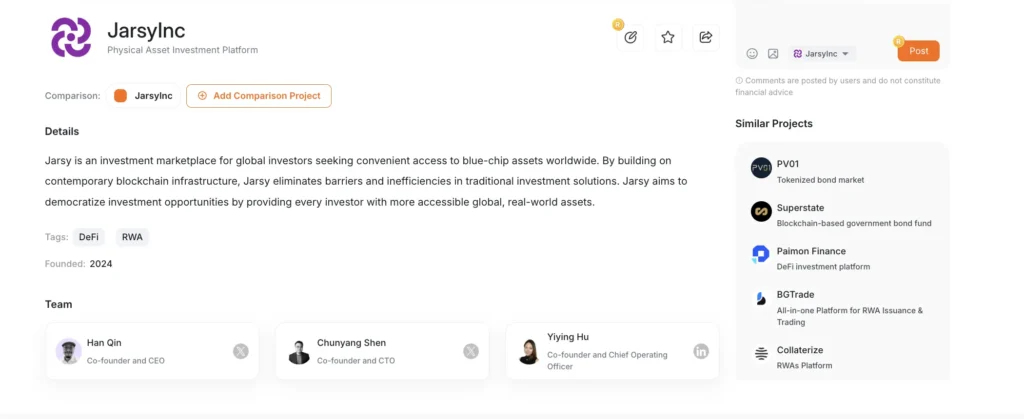Viewport: 1024px width, 419px height.
Task: Click Han Qin's avatar
Action: 68,351
